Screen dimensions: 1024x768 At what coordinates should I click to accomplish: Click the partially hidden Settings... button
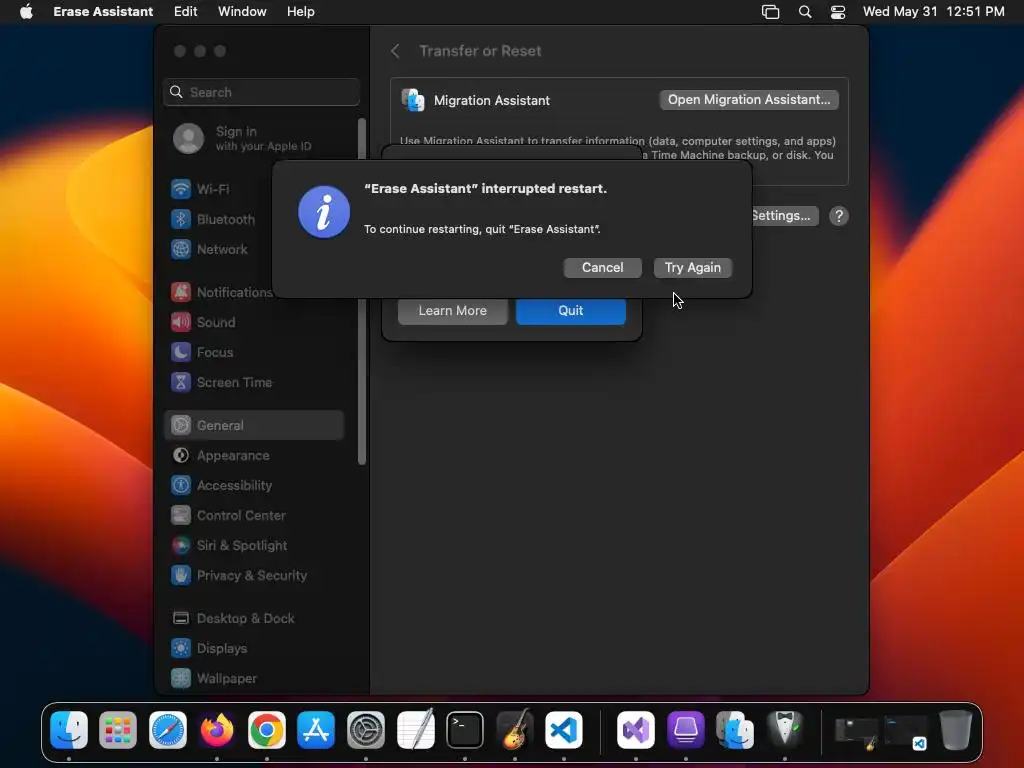pyautogui.click(x=783, y=216)
